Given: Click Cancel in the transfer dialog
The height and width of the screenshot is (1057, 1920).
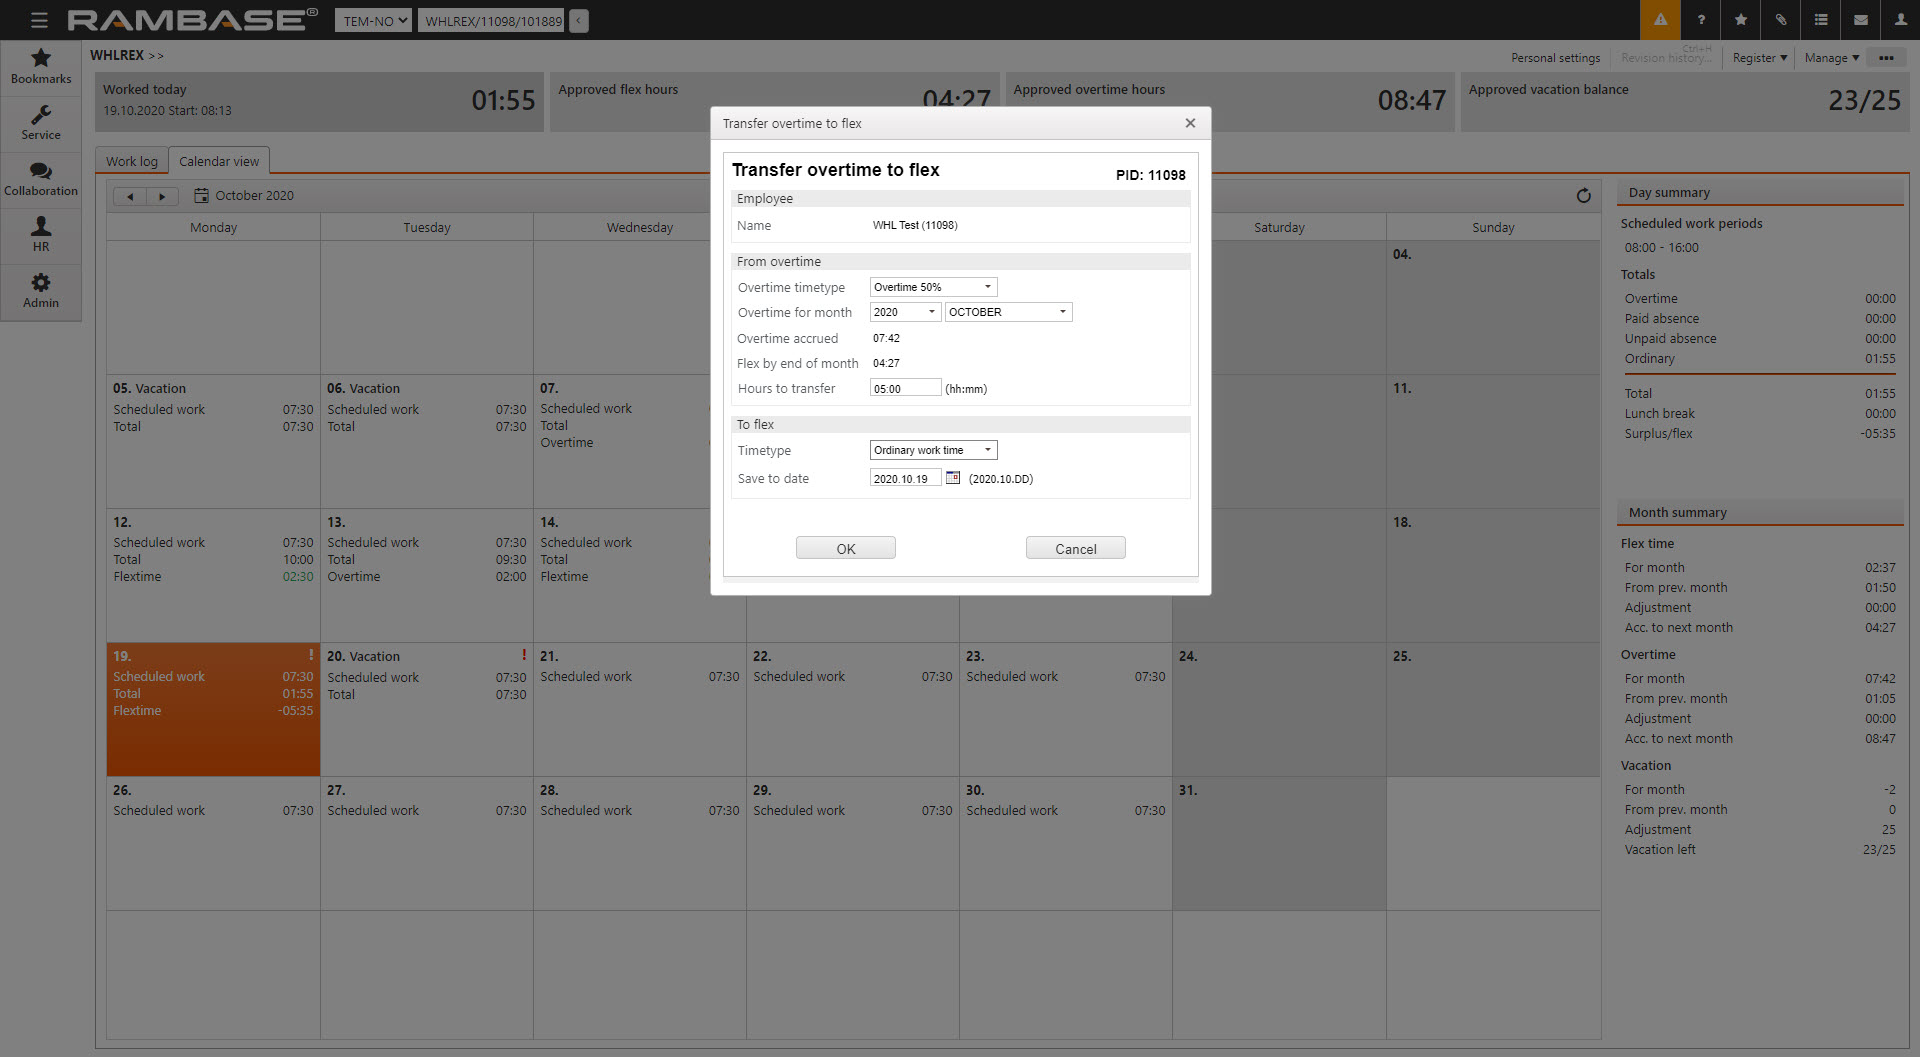Looking at the screenshot, I should click(x=1075, y=548).
